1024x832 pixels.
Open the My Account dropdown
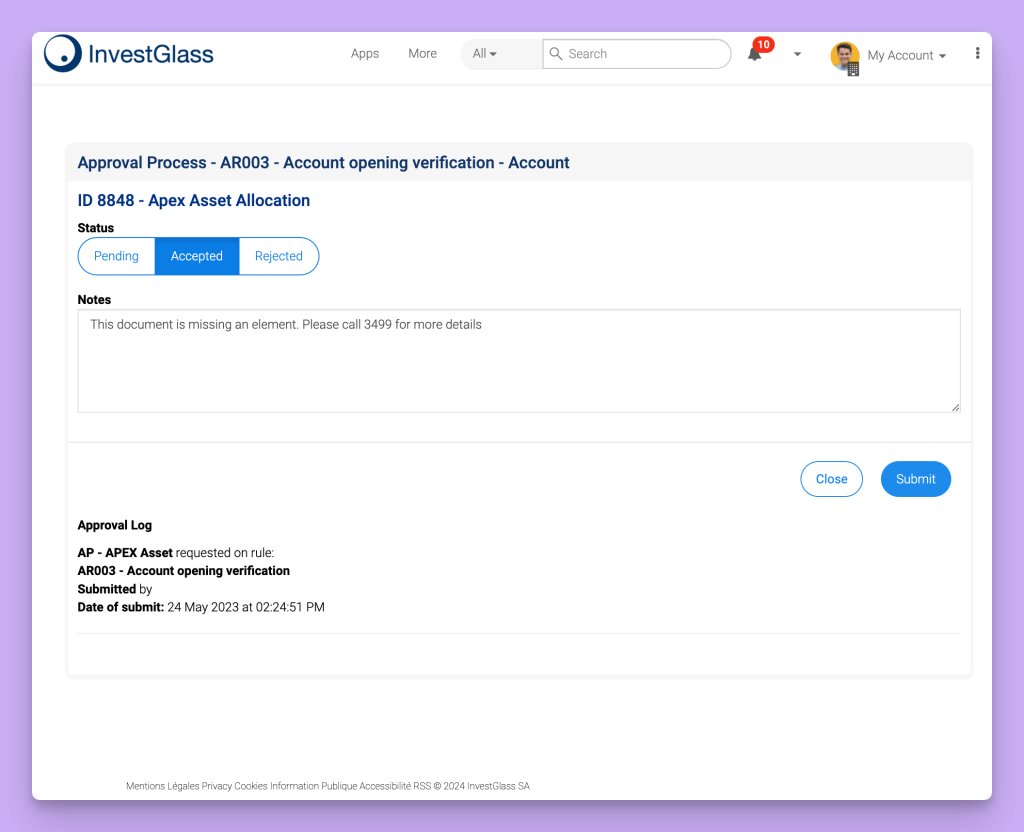coord(906,56)
